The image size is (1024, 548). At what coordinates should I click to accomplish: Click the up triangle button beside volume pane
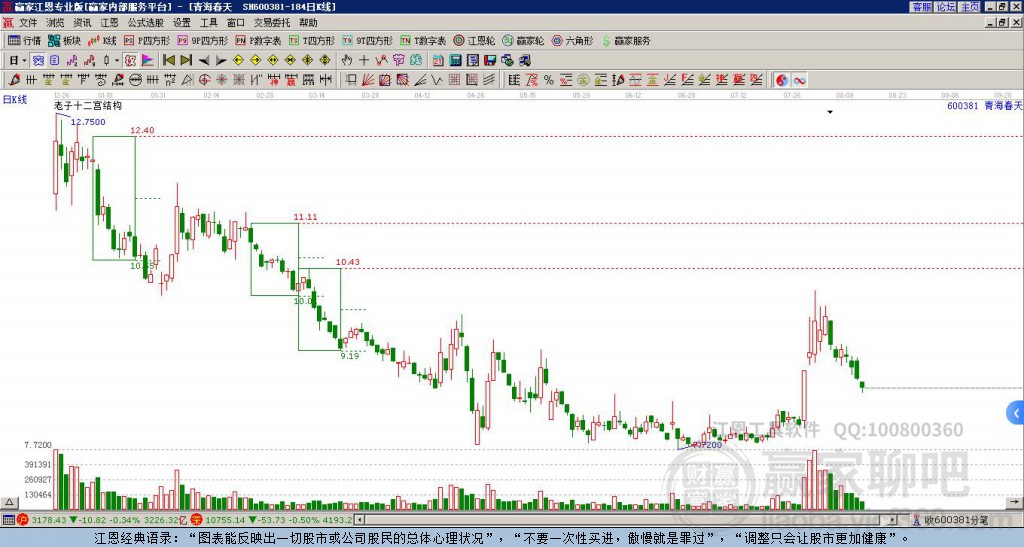[8, 502]
